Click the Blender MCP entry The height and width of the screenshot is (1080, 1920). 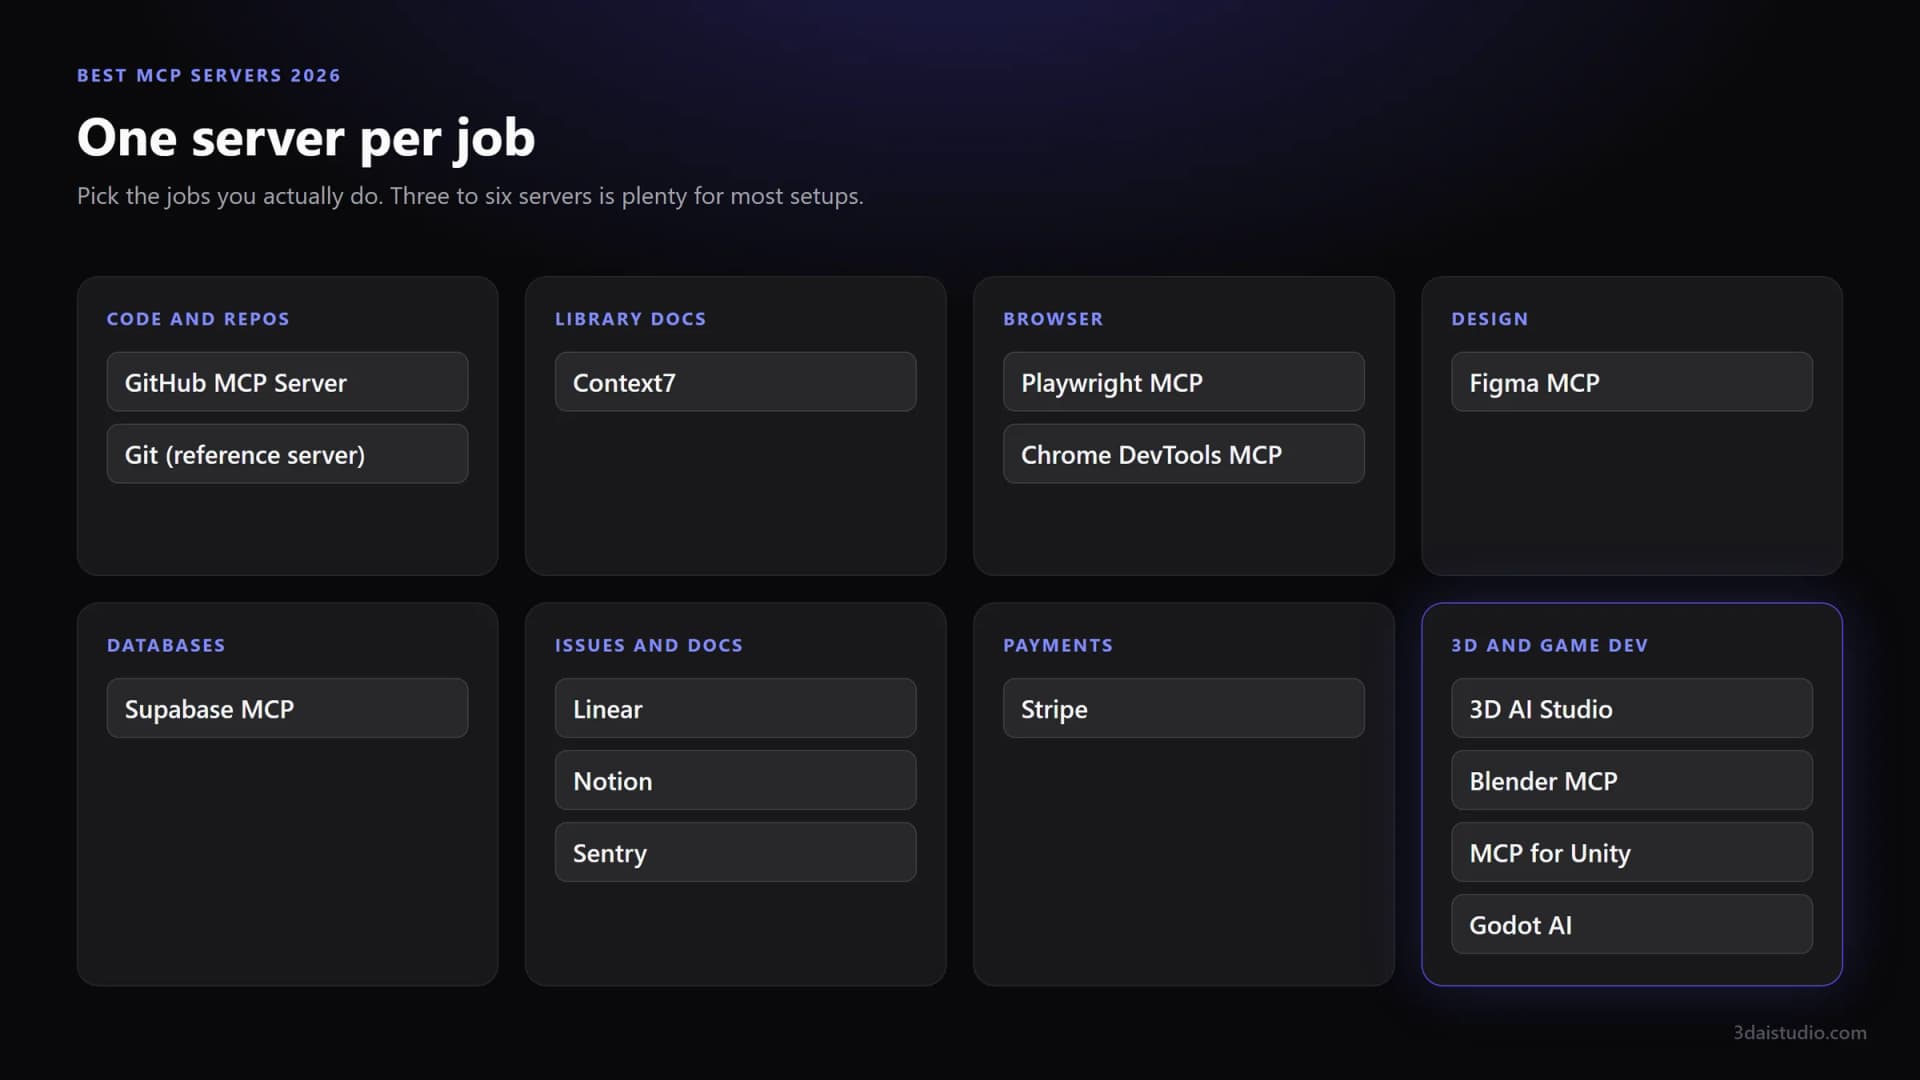(1631, 780)
